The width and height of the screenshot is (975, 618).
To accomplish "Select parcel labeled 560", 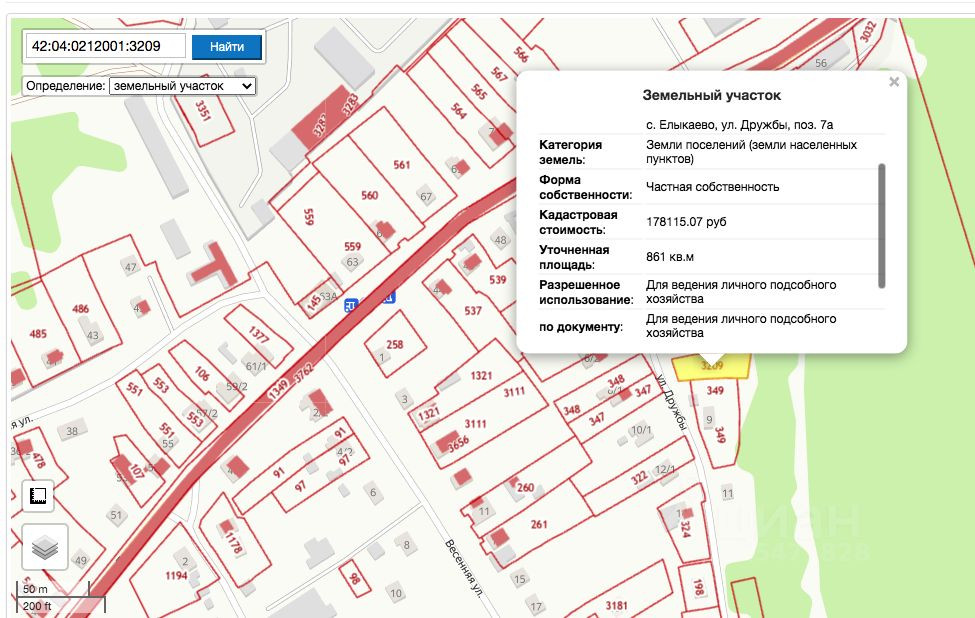I will coord(369,195).
